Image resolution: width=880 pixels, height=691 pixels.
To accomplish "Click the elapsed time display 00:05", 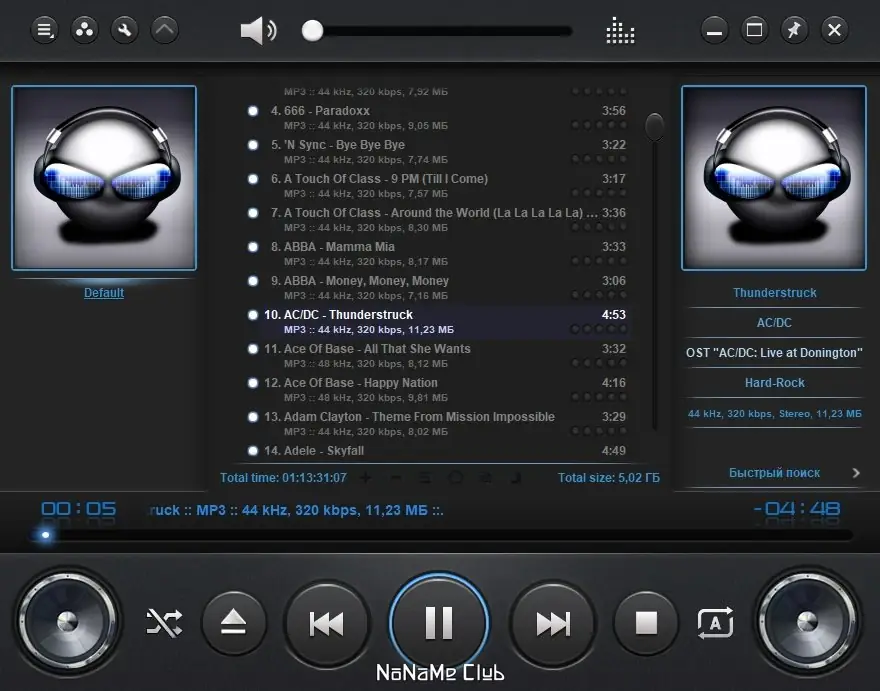I will click(x=79, y=509).
